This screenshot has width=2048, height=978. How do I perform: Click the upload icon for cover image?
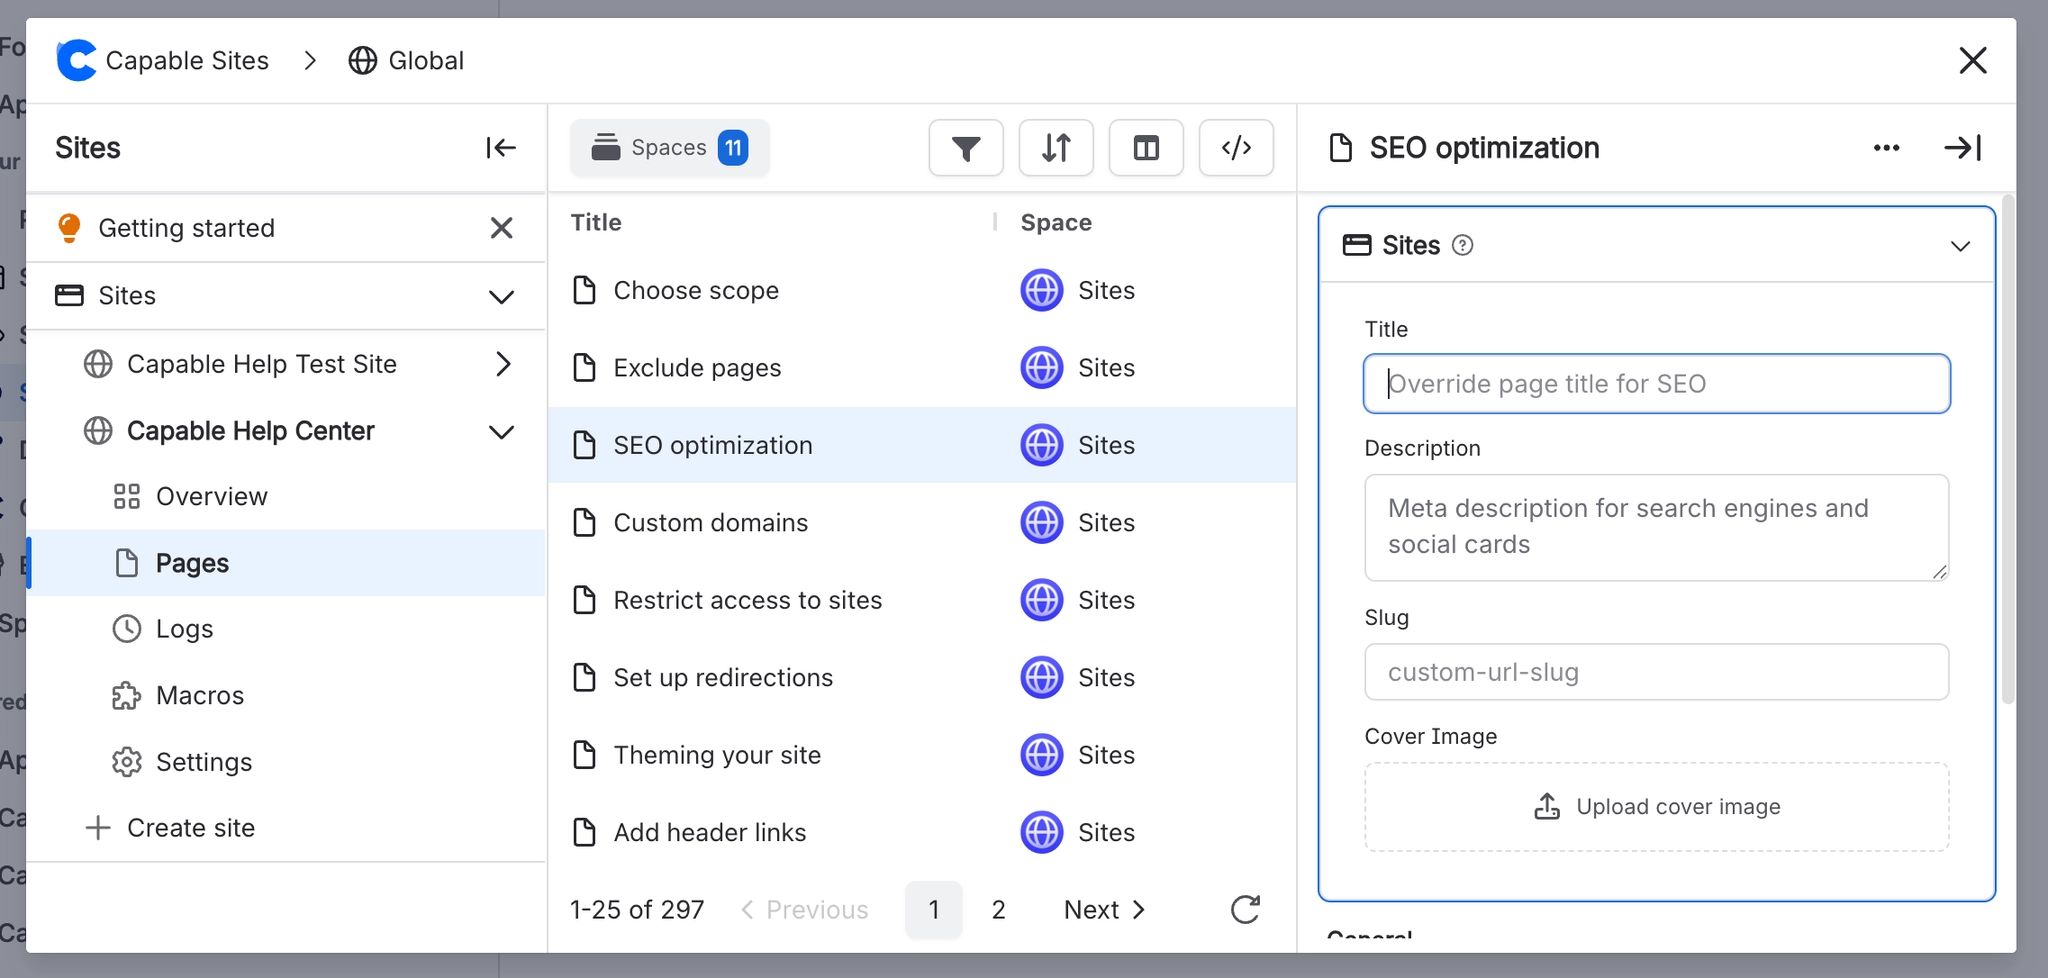tap(1547, 807)
